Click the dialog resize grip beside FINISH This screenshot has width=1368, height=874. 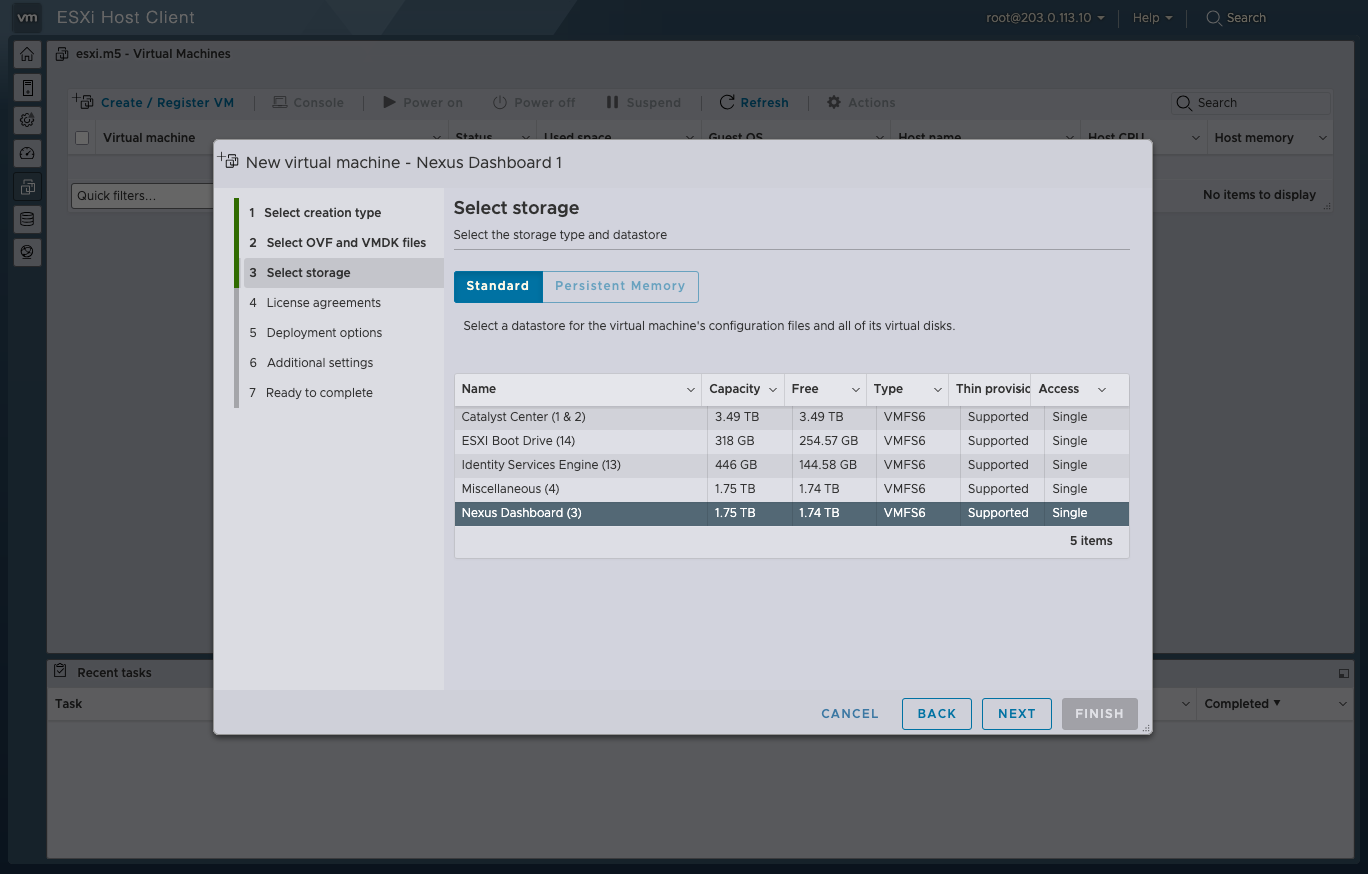1146,728
